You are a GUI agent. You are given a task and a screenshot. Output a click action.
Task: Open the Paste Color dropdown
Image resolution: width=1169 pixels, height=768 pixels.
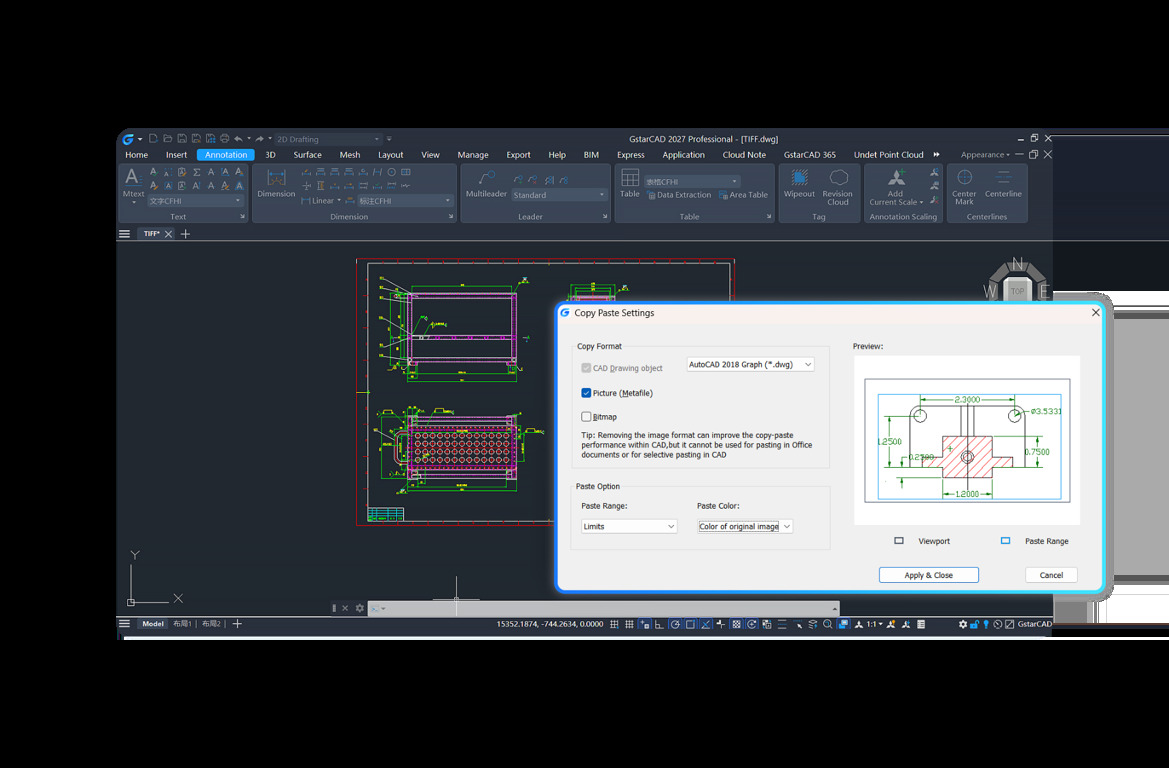click(x=745, y=526)
